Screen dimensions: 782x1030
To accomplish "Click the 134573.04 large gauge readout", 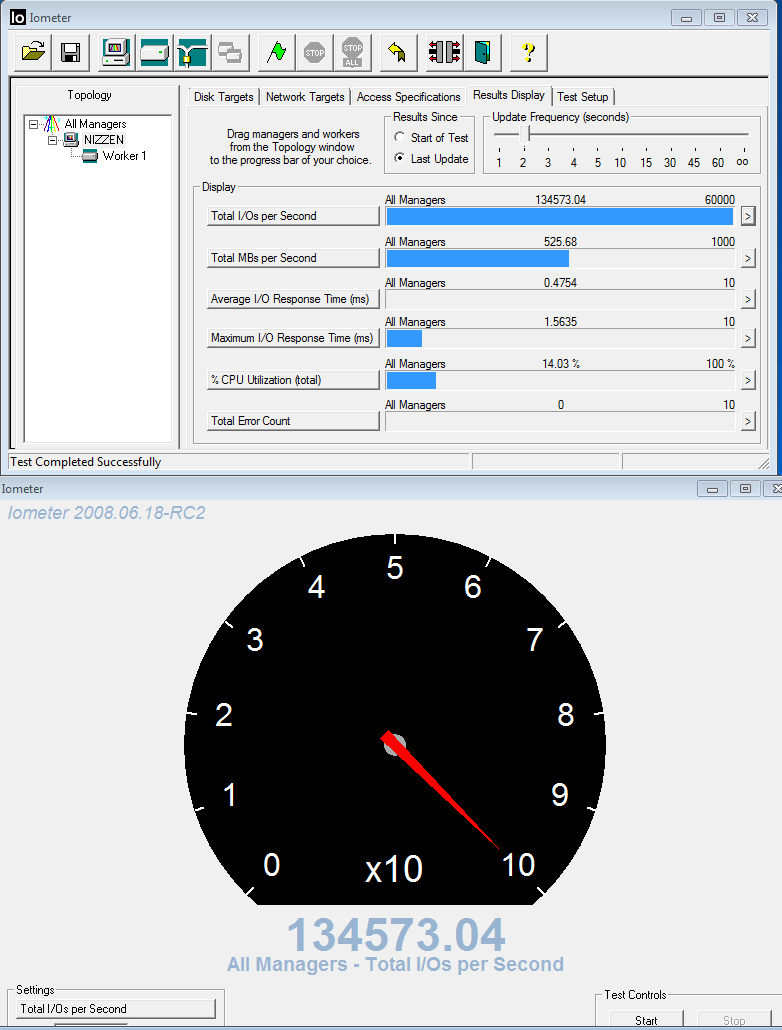I will 396,934.
